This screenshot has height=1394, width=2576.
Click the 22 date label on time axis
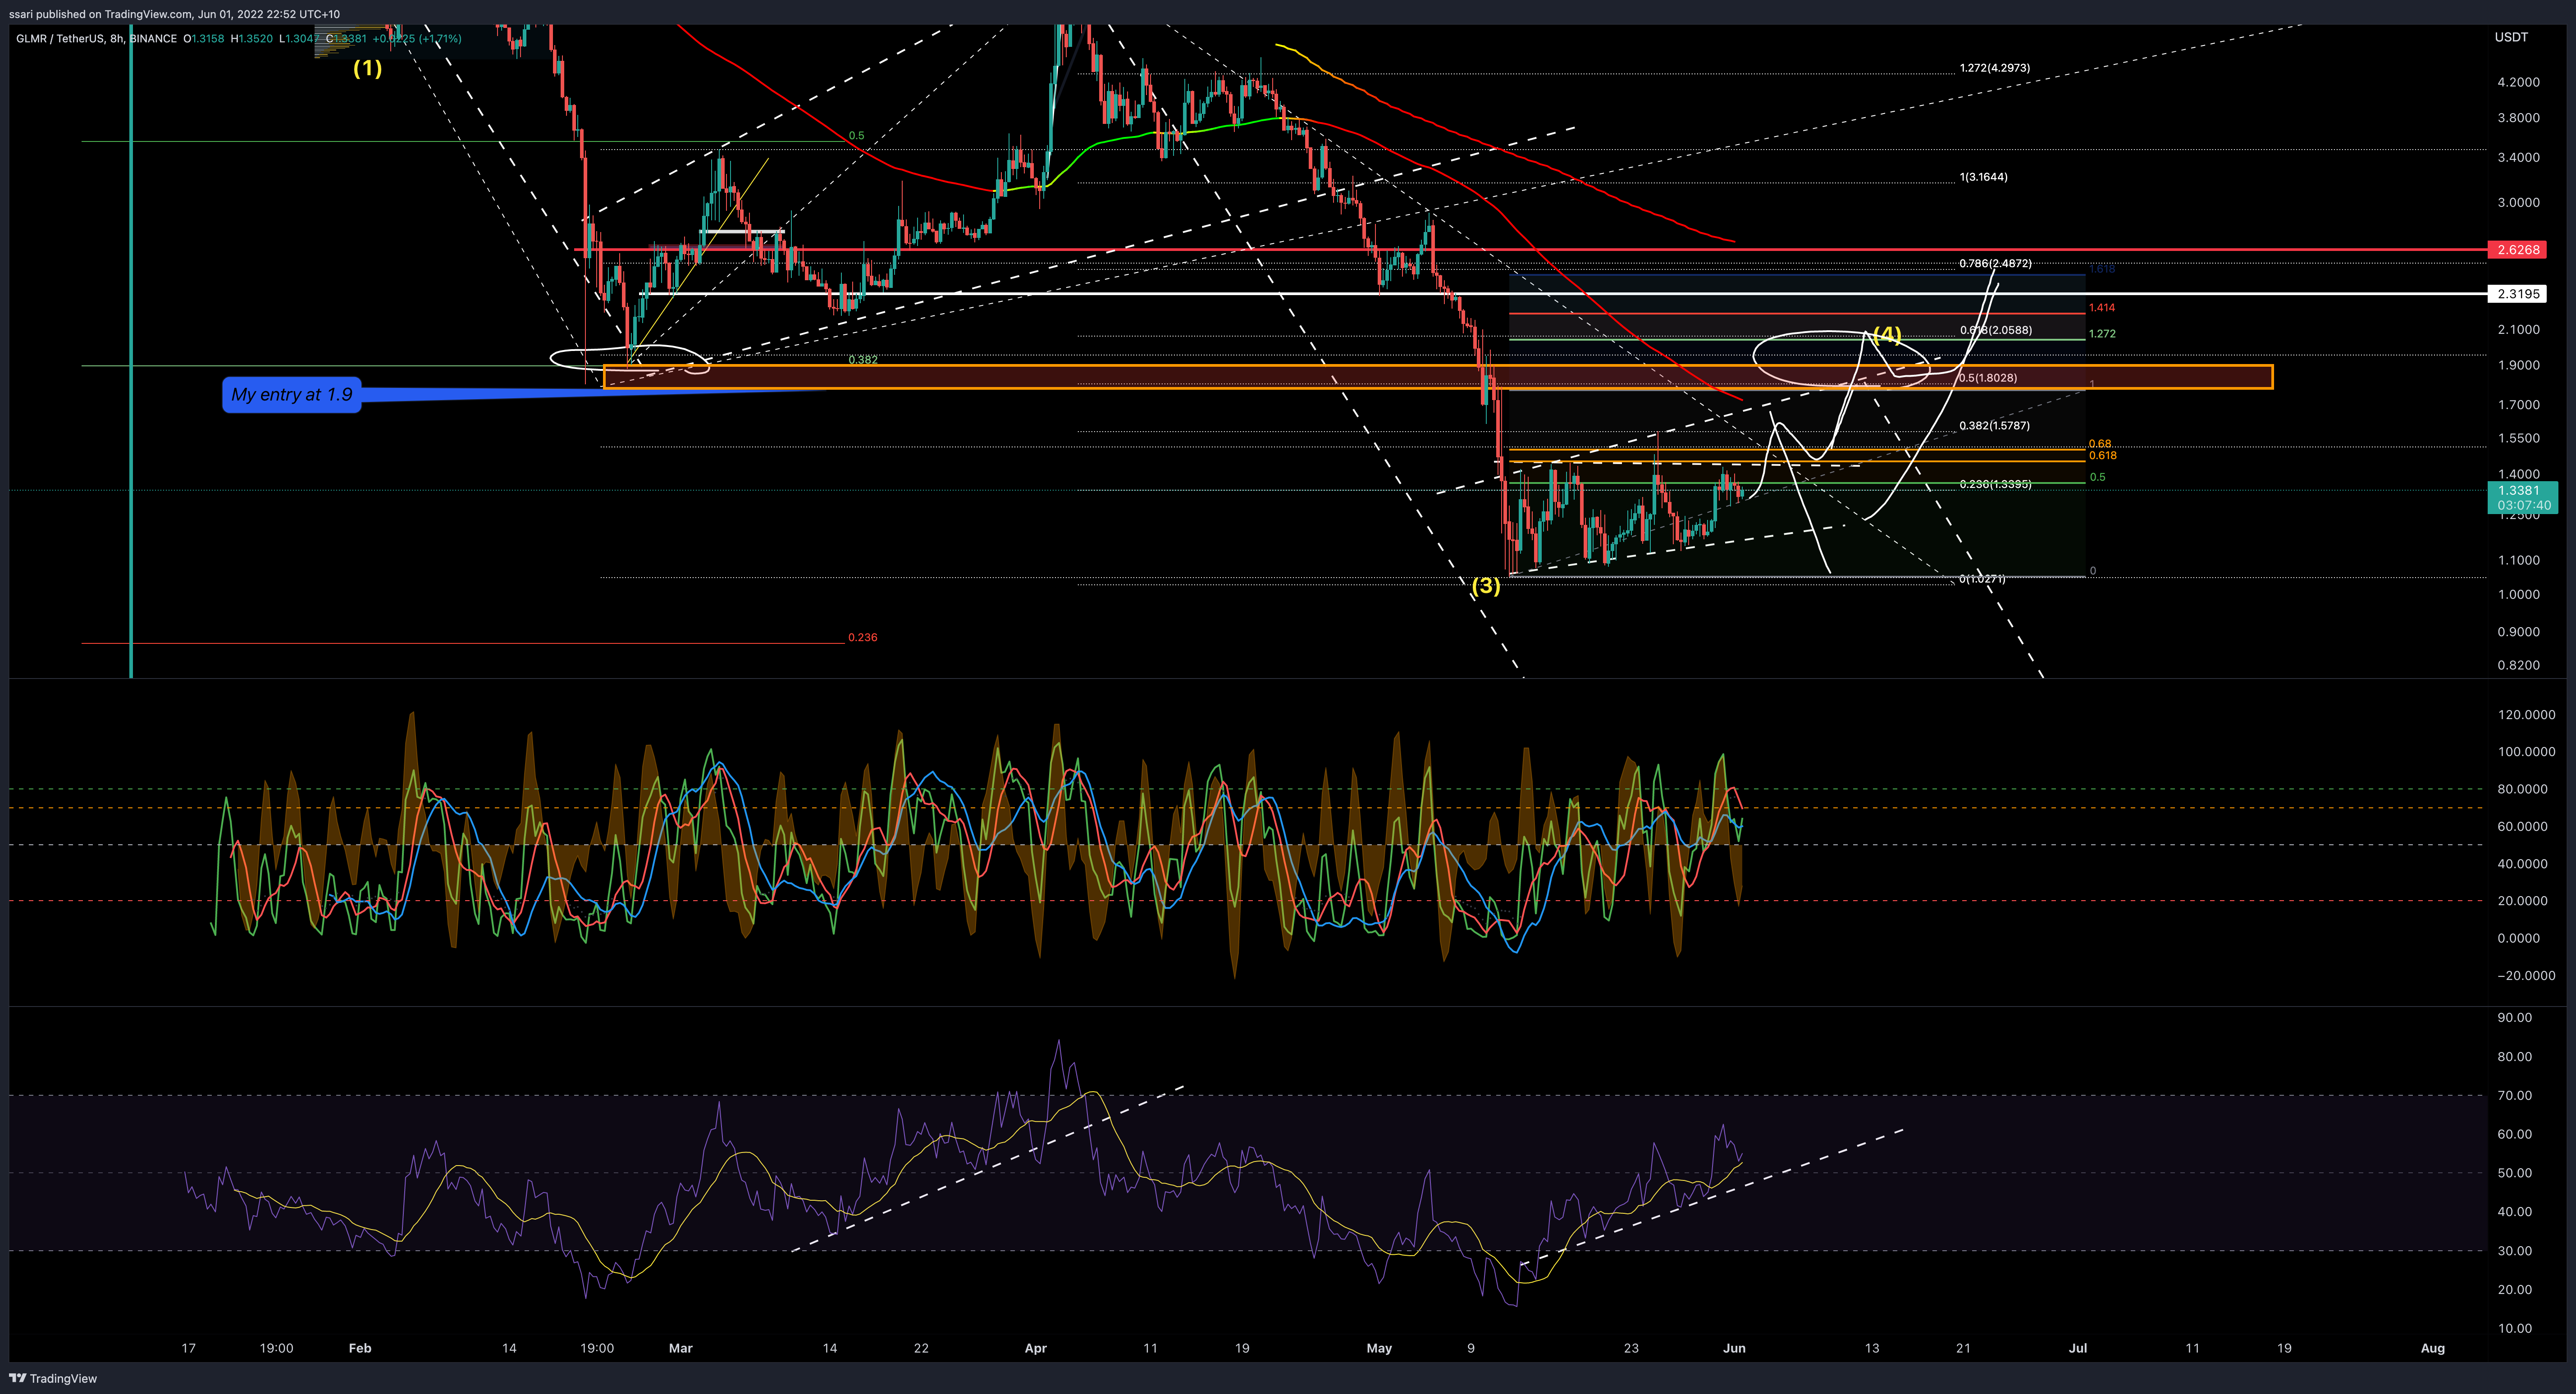tap(921, 1349)
